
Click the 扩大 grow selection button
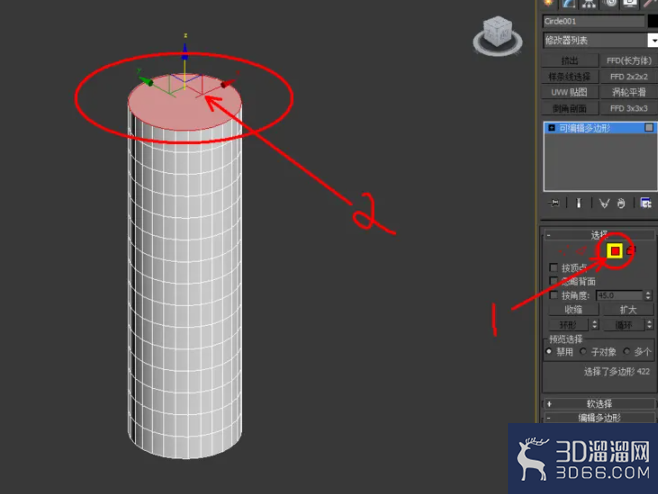(628, 310)
